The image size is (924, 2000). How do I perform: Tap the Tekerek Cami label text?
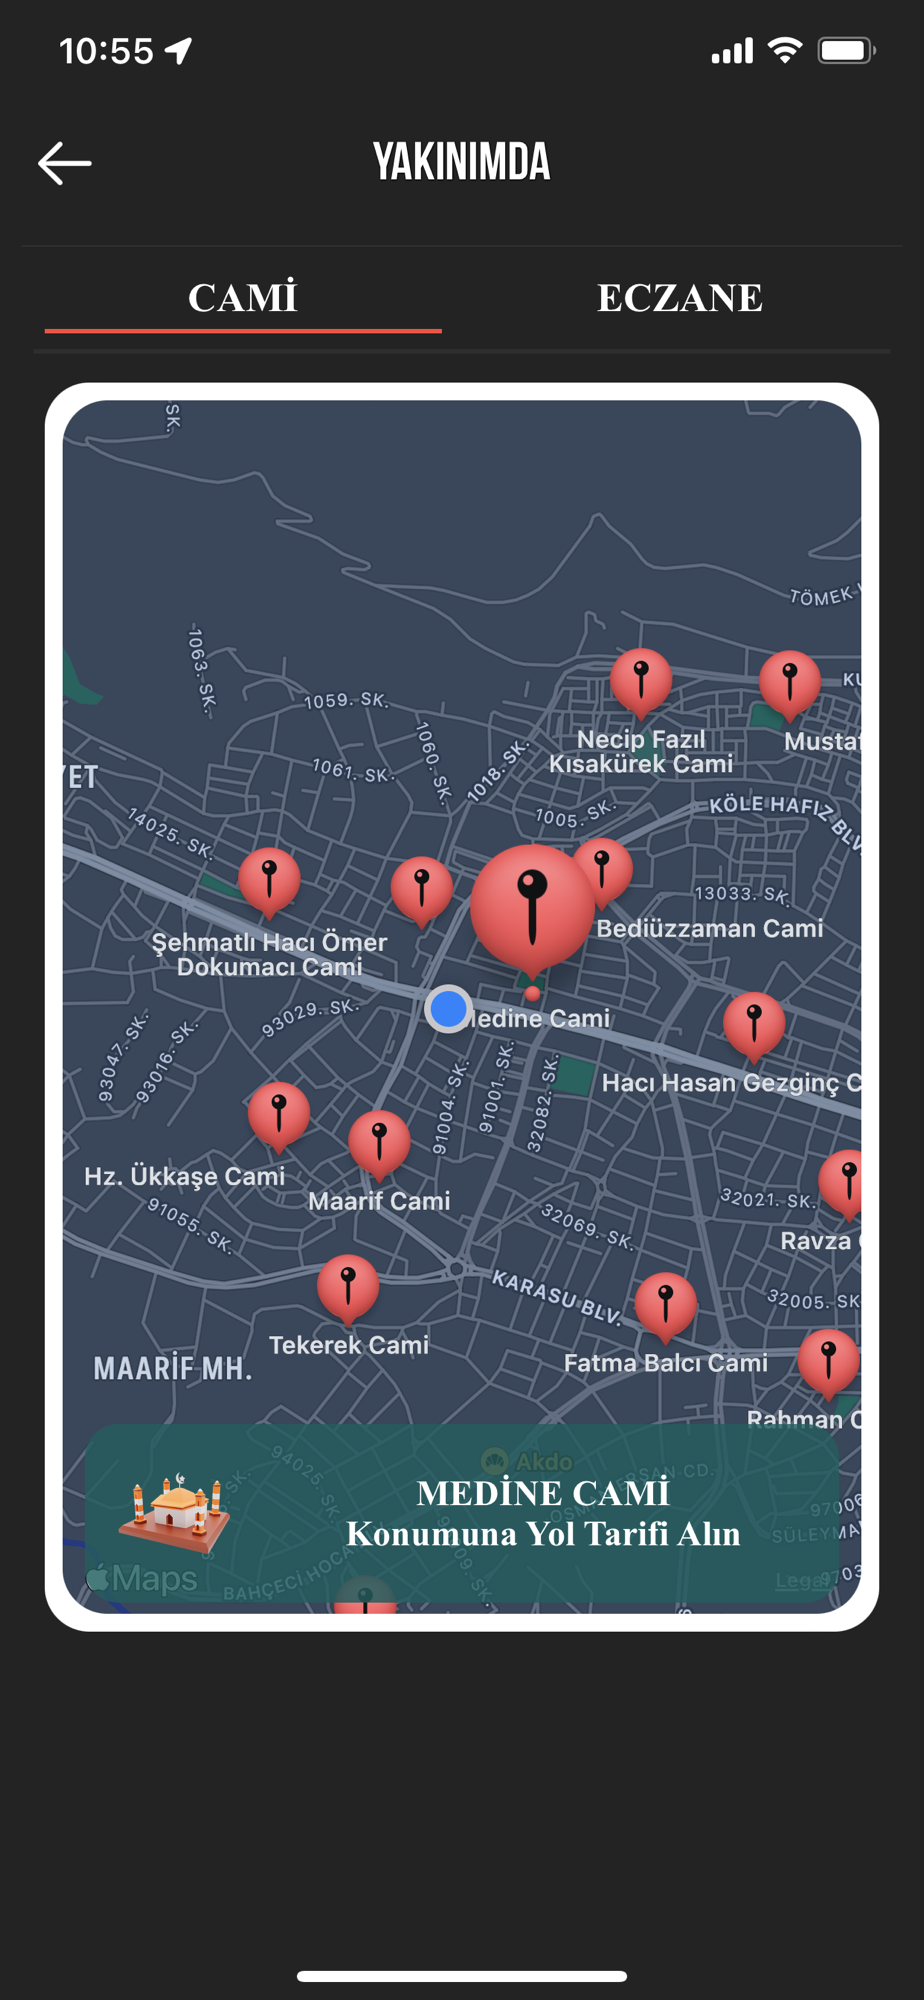[x=349, y=1345]
